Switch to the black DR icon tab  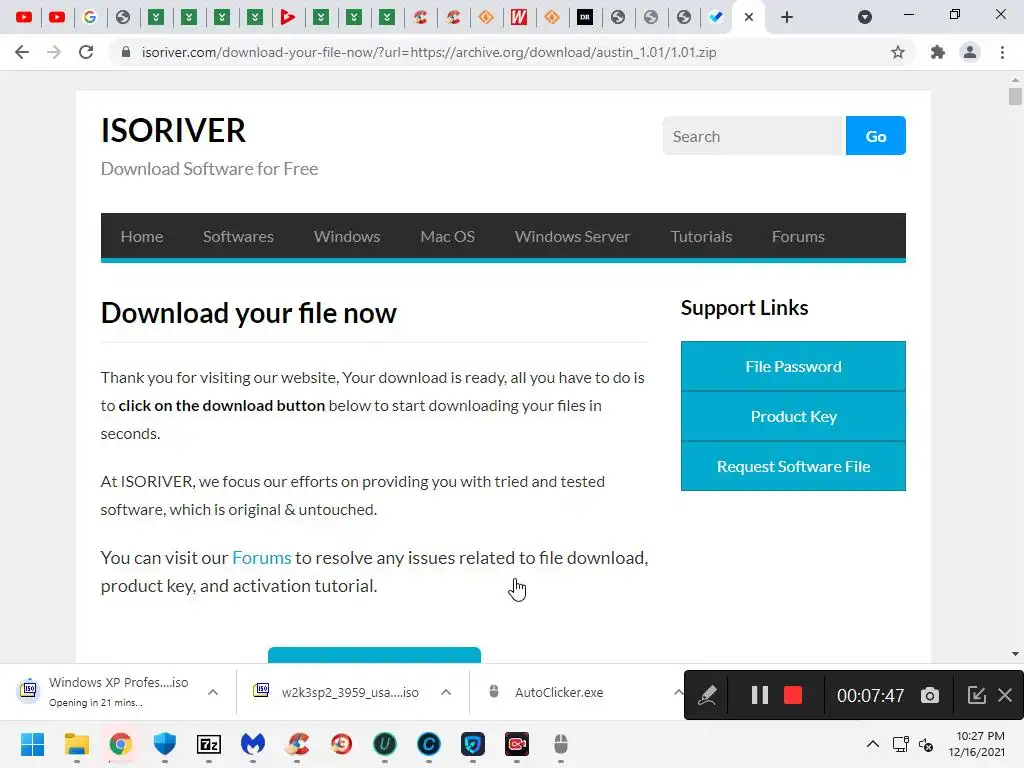pyautogui.click(x=585, y=17)
